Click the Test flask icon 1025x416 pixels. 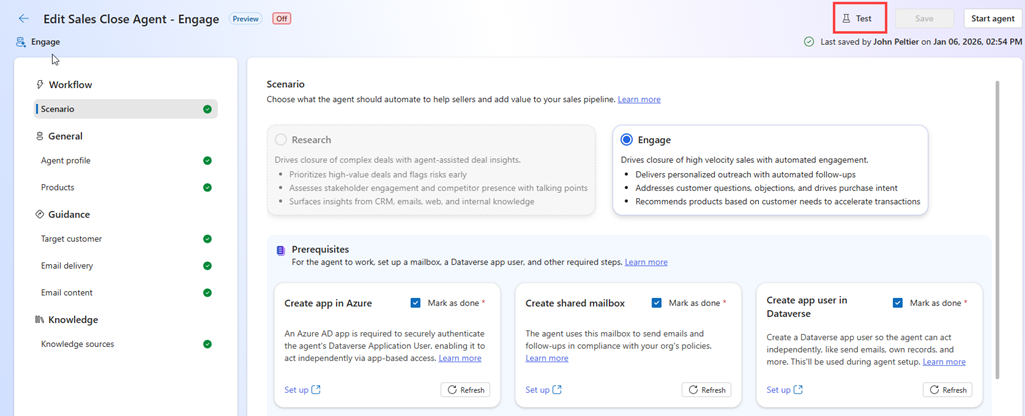pyautogui.click(x=846, y=19)
